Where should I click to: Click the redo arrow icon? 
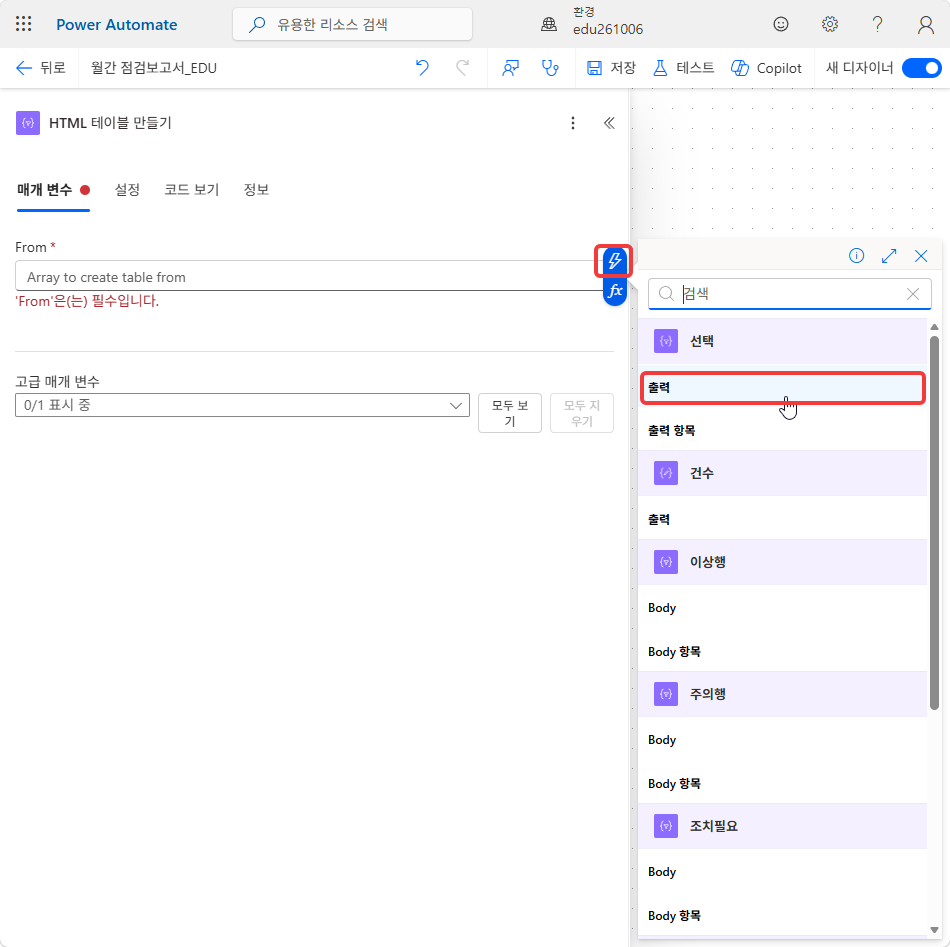pyautogui.click(x=462, y=68)
